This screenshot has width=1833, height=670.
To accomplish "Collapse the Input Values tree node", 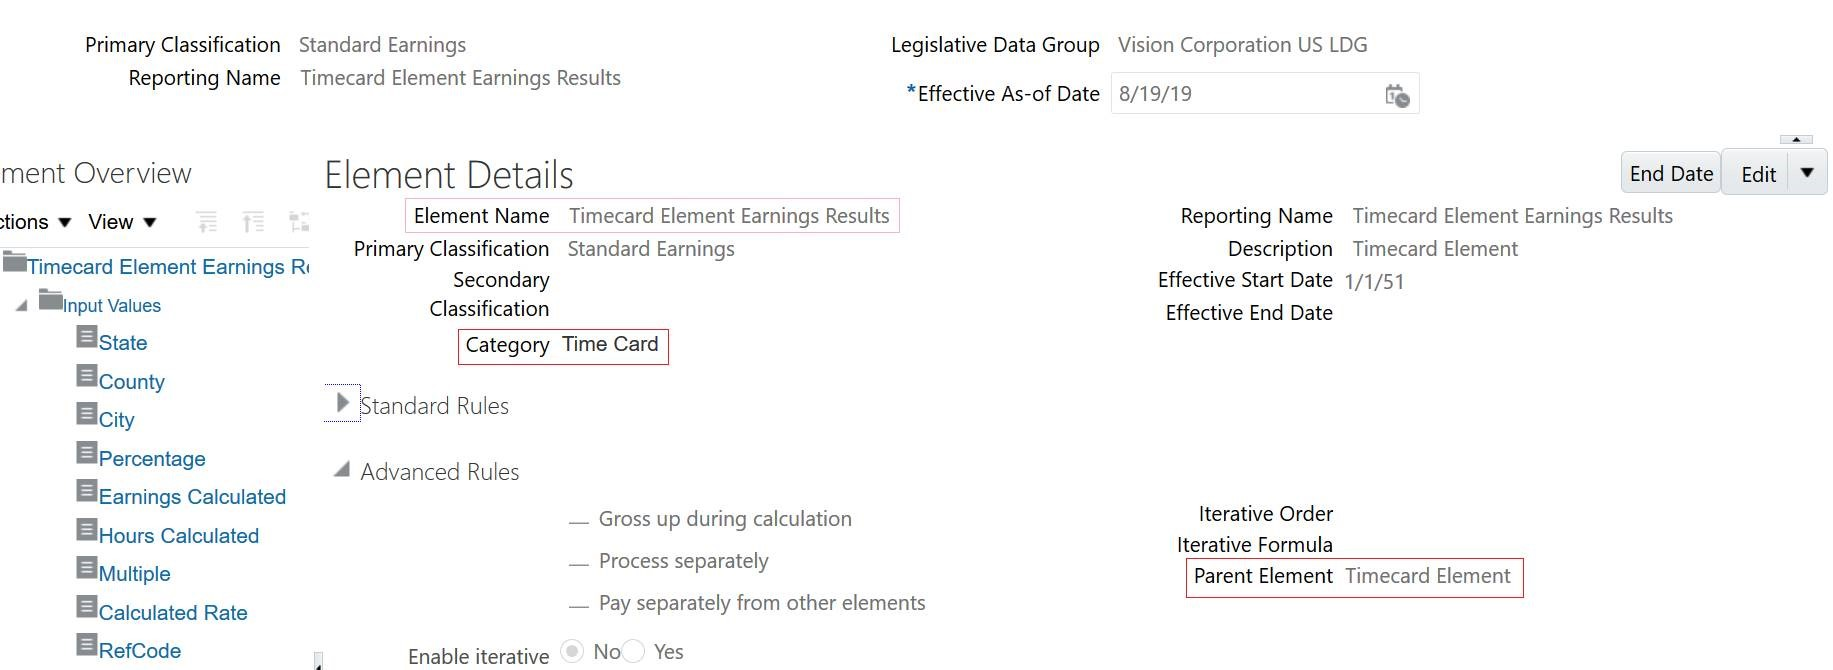I will 21,306.
